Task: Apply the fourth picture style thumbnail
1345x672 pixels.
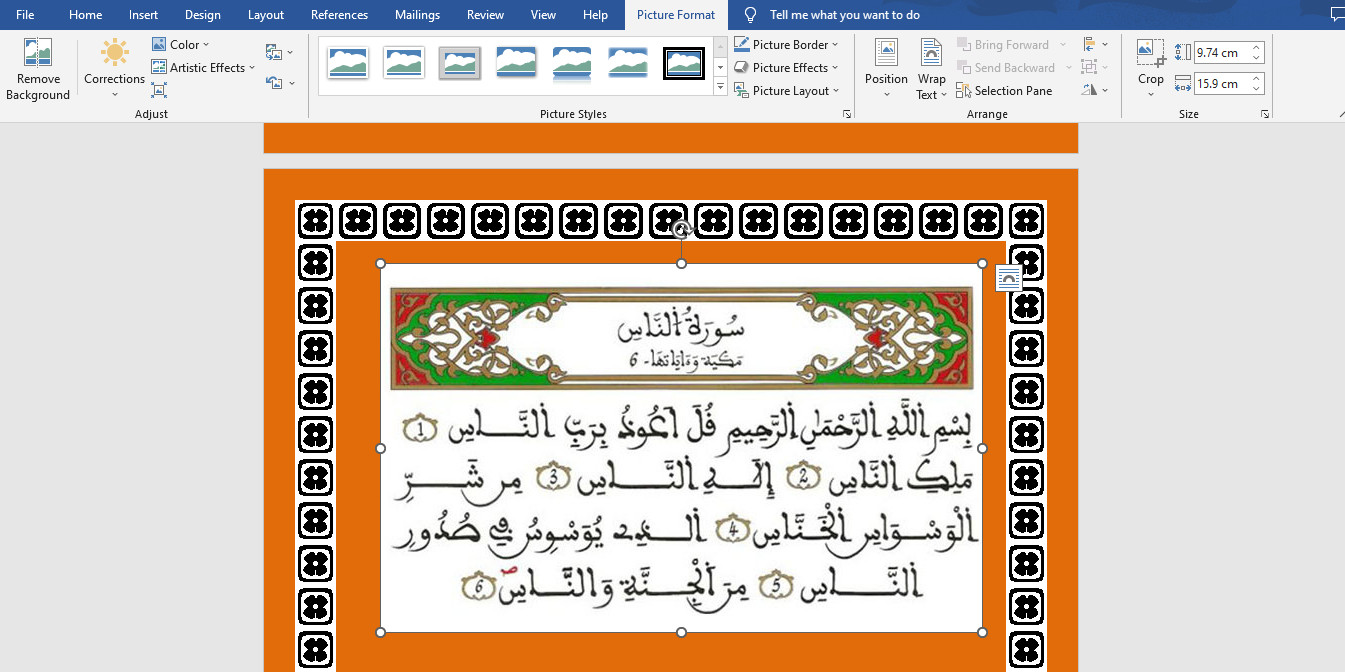Action: coord(516,63)
